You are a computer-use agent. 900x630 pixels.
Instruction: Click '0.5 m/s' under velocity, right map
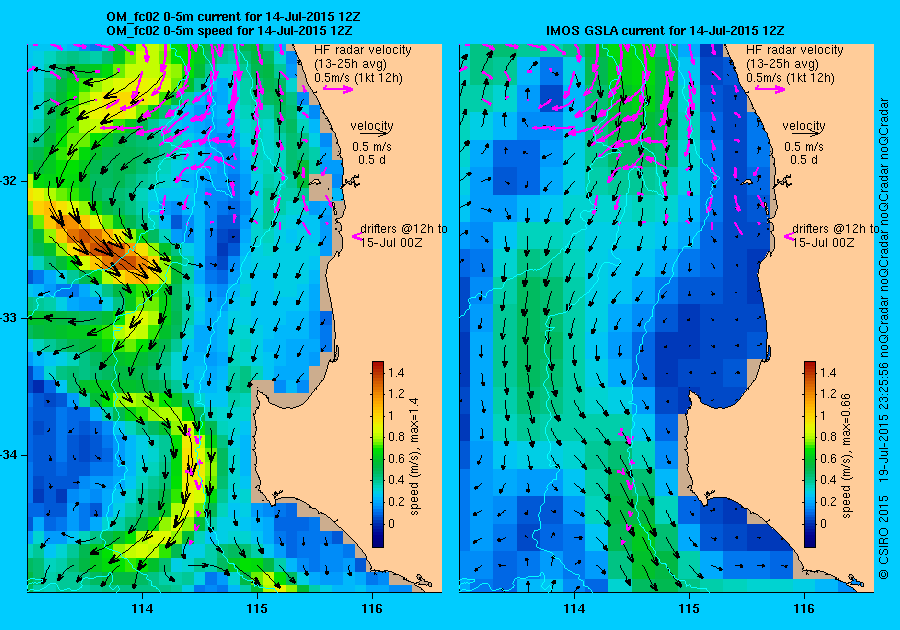point(804,146)
